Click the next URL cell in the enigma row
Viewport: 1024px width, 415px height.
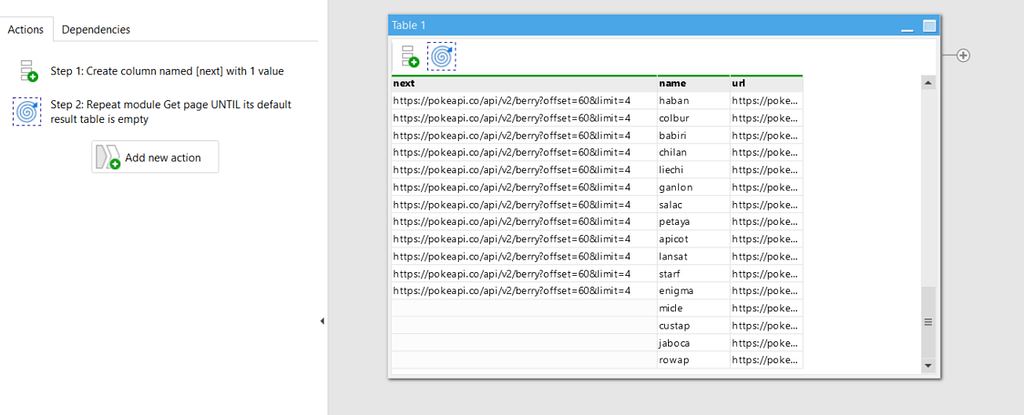coord(524,291)
